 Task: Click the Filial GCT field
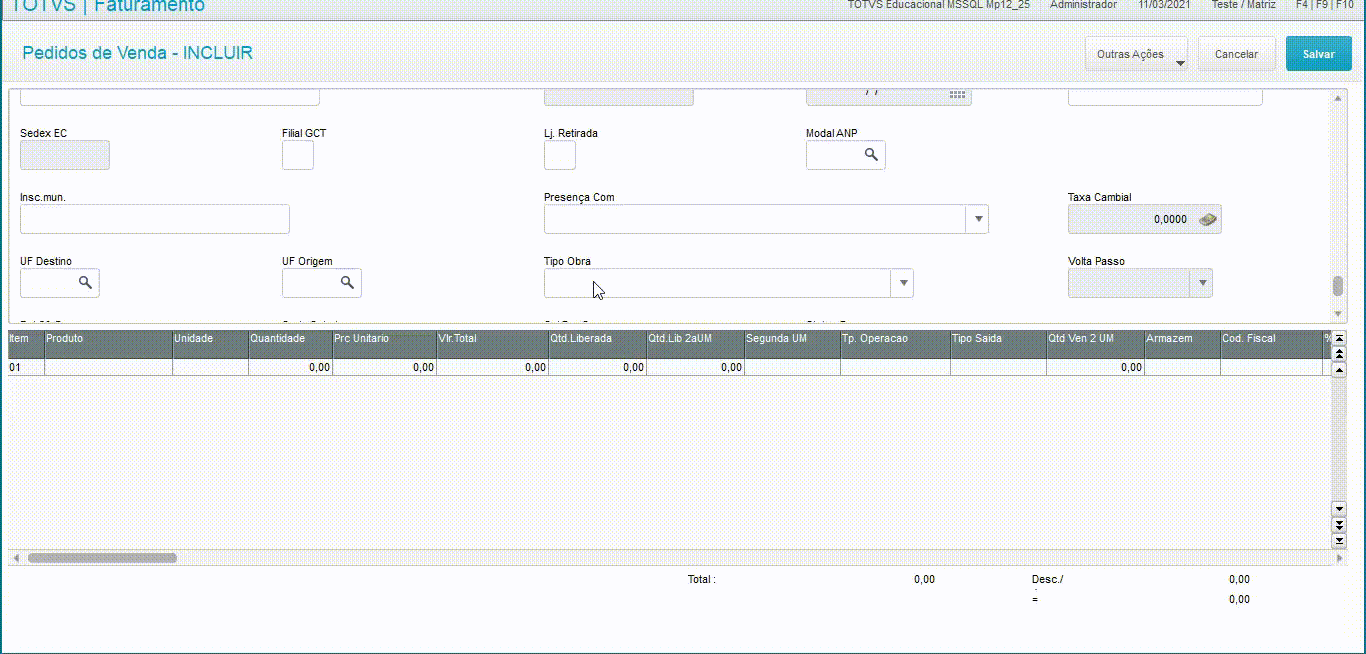point(298,155)
